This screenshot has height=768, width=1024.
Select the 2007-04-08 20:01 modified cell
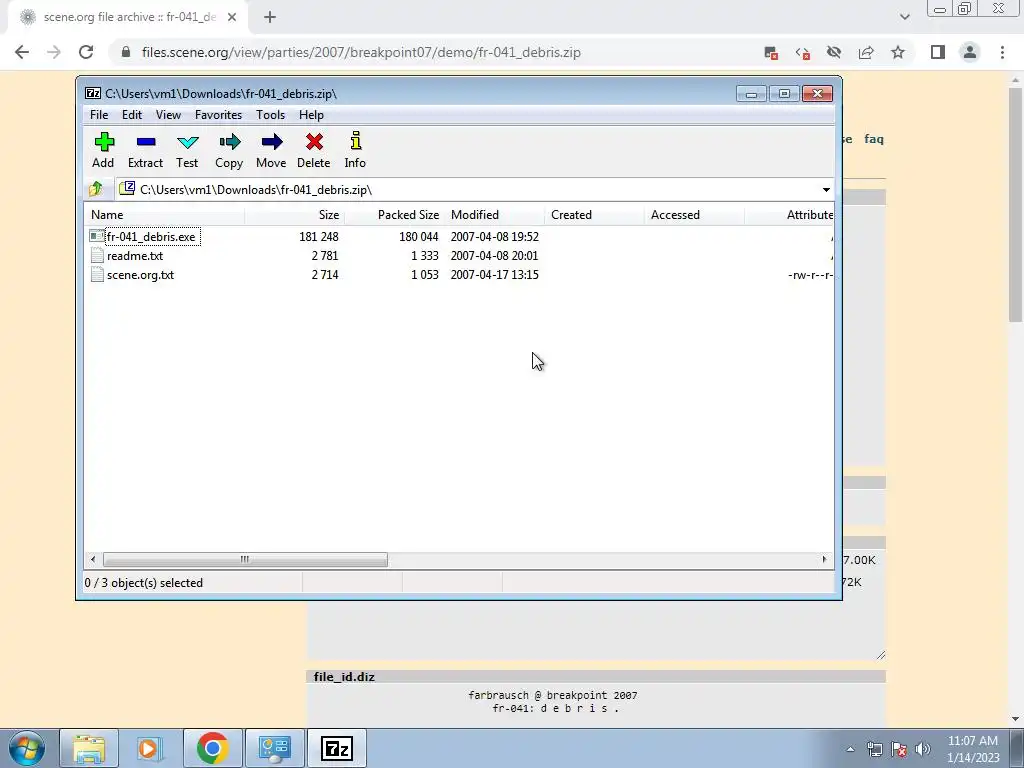[494, 255]
